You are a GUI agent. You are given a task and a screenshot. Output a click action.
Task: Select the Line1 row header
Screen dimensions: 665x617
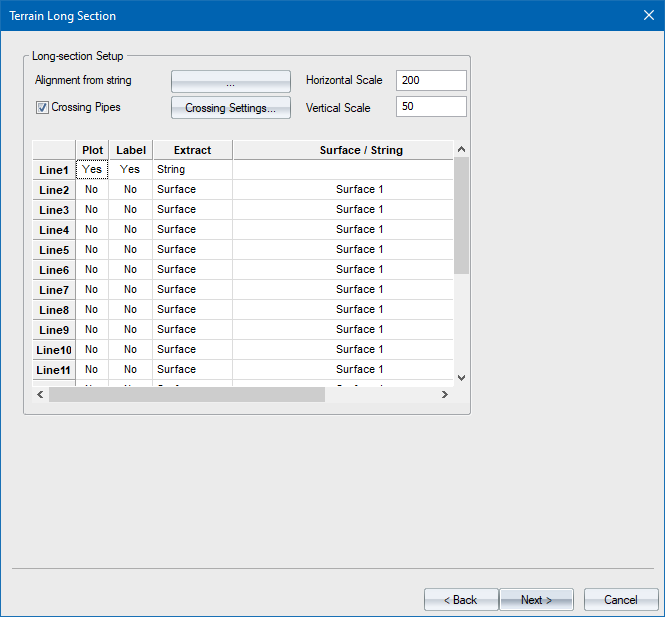pyautogui.click(x=54, y=170)
